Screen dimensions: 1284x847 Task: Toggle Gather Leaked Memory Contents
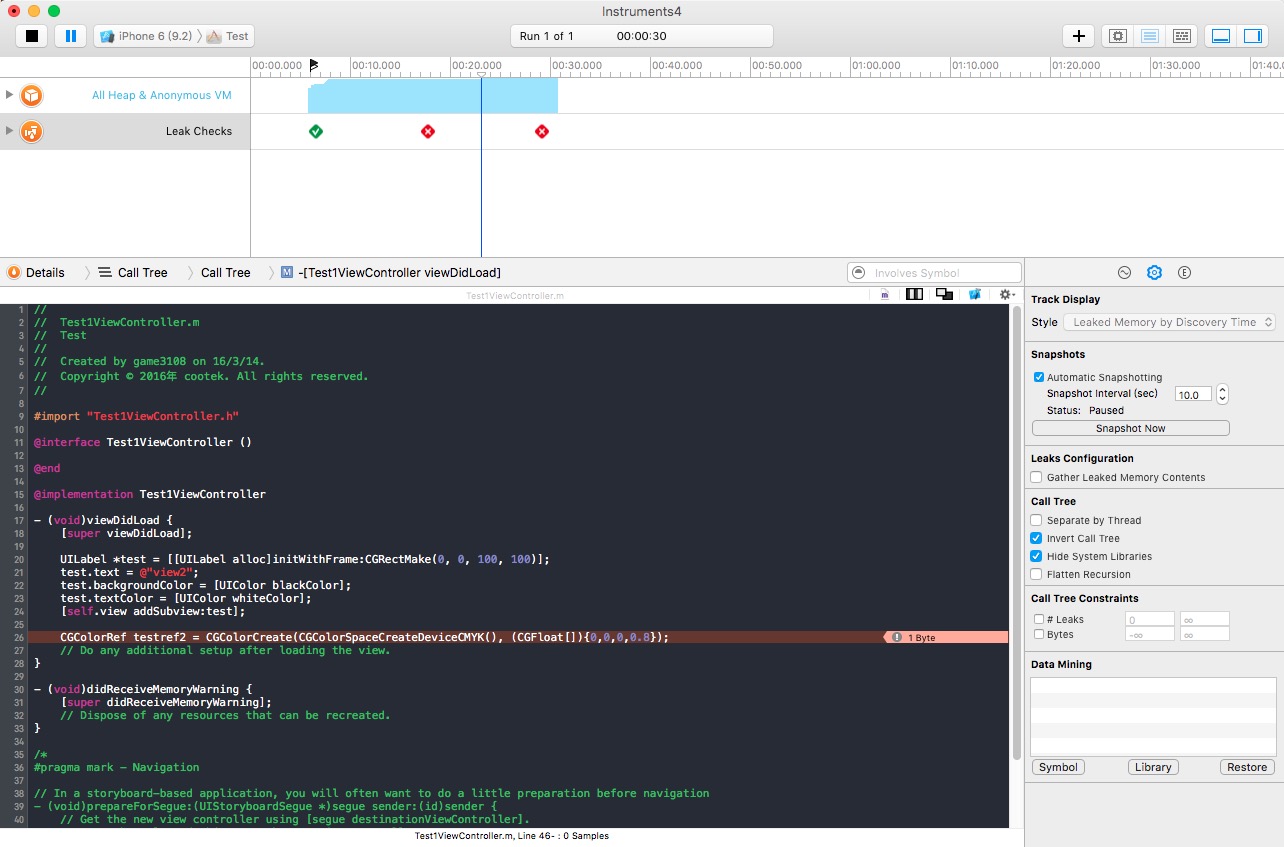[x=1037, y=477]
